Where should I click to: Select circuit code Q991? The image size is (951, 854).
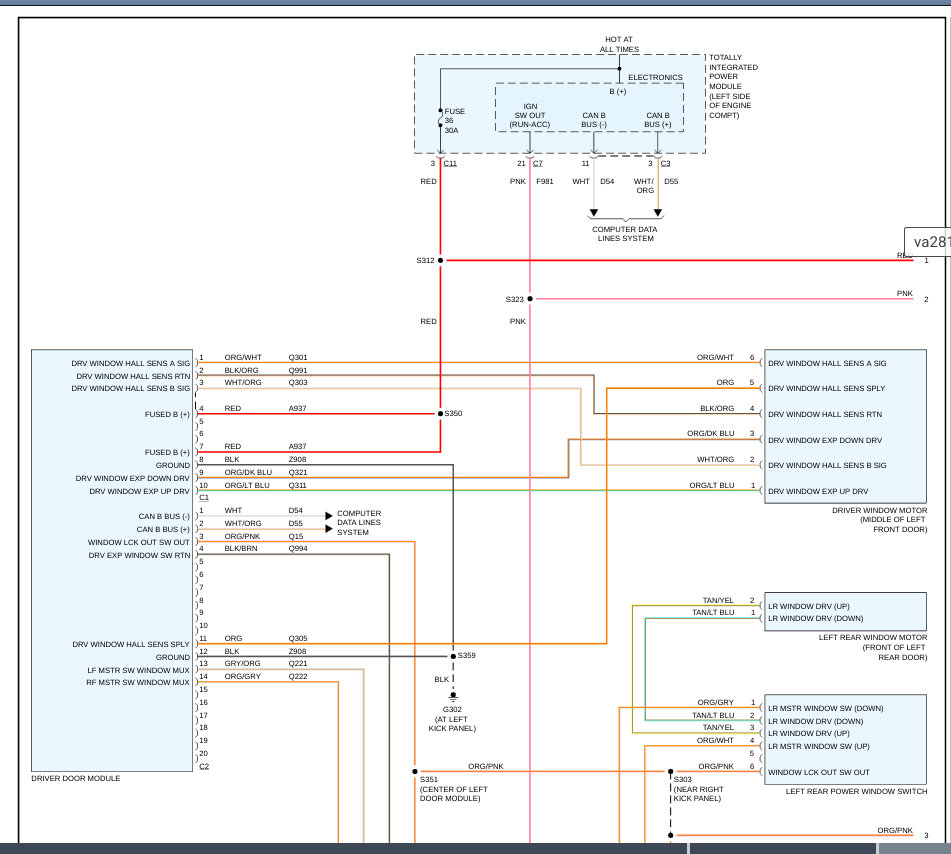point(298,371)
